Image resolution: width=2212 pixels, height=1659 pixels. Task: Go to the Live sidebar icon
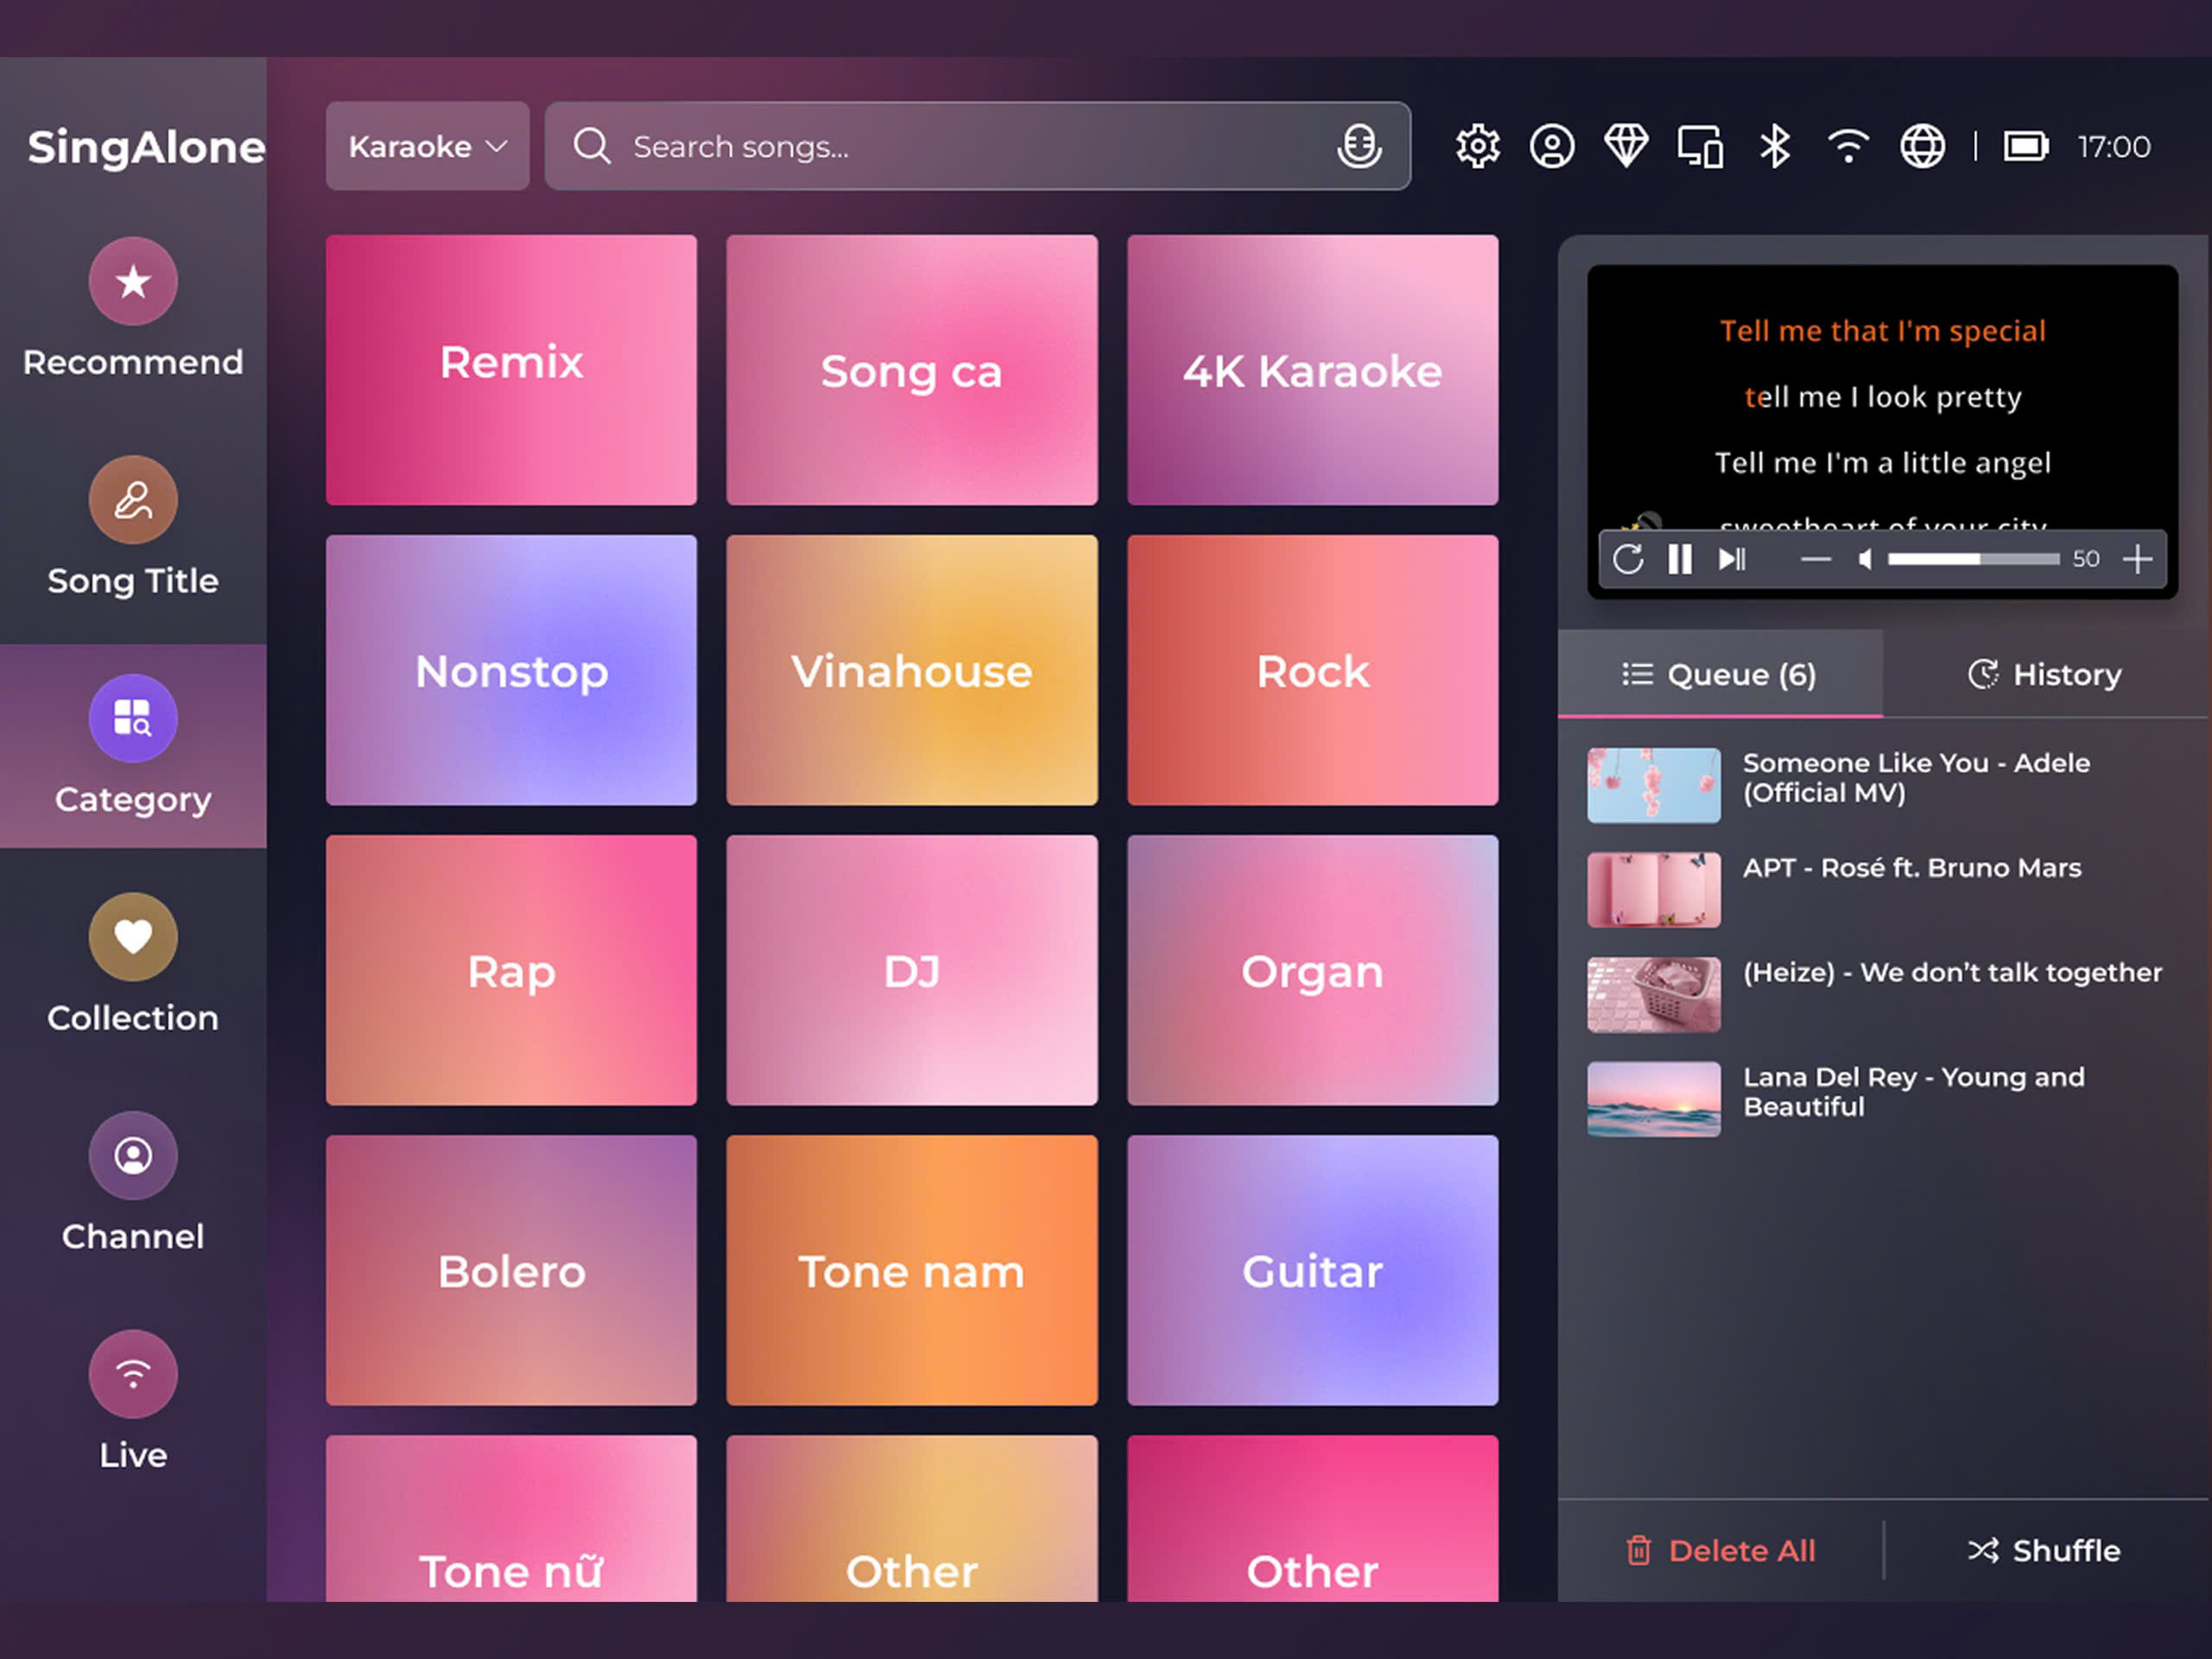click(133, 1374)
